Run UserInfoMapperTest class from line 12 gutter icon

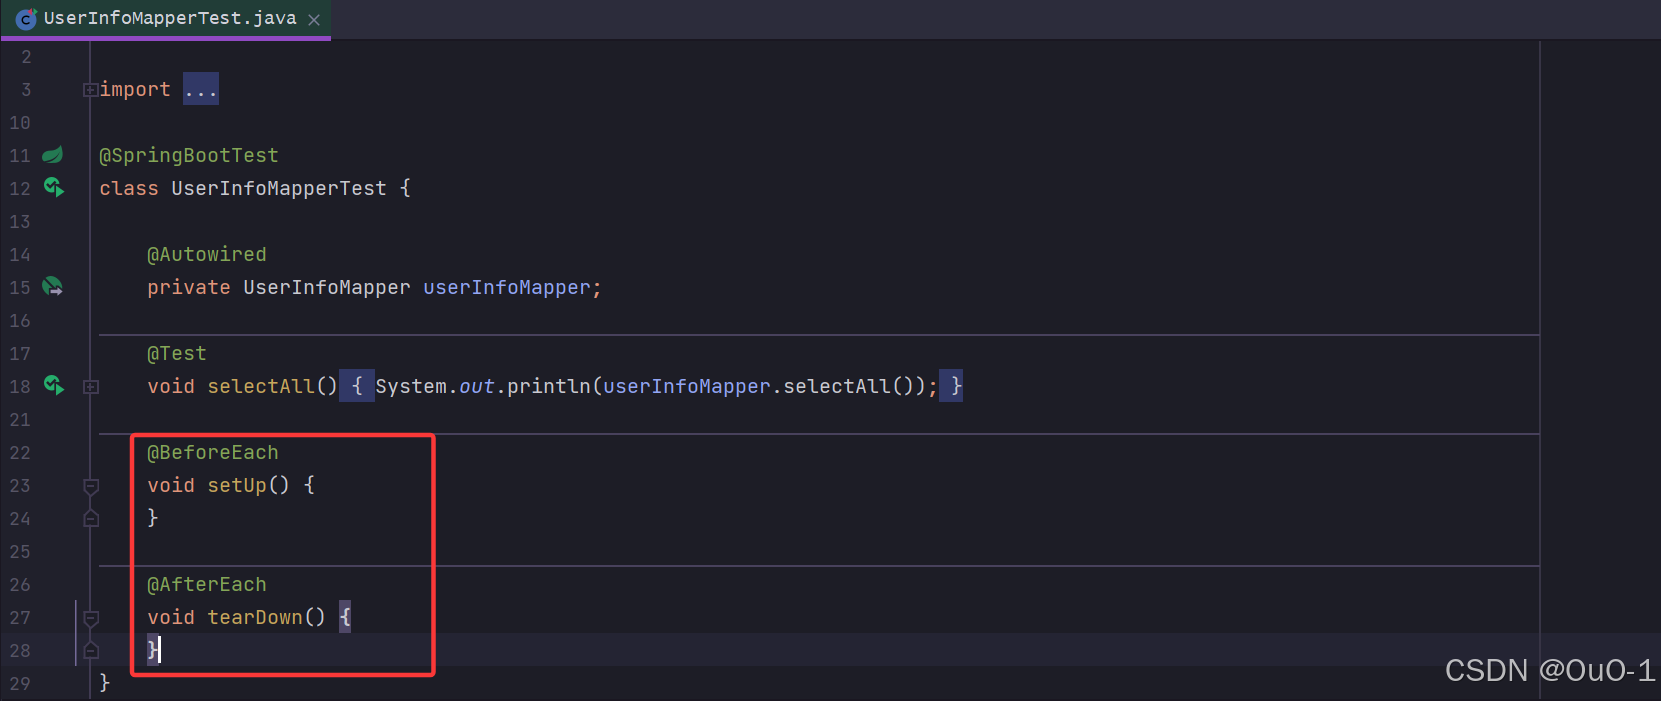coord(53,188)
